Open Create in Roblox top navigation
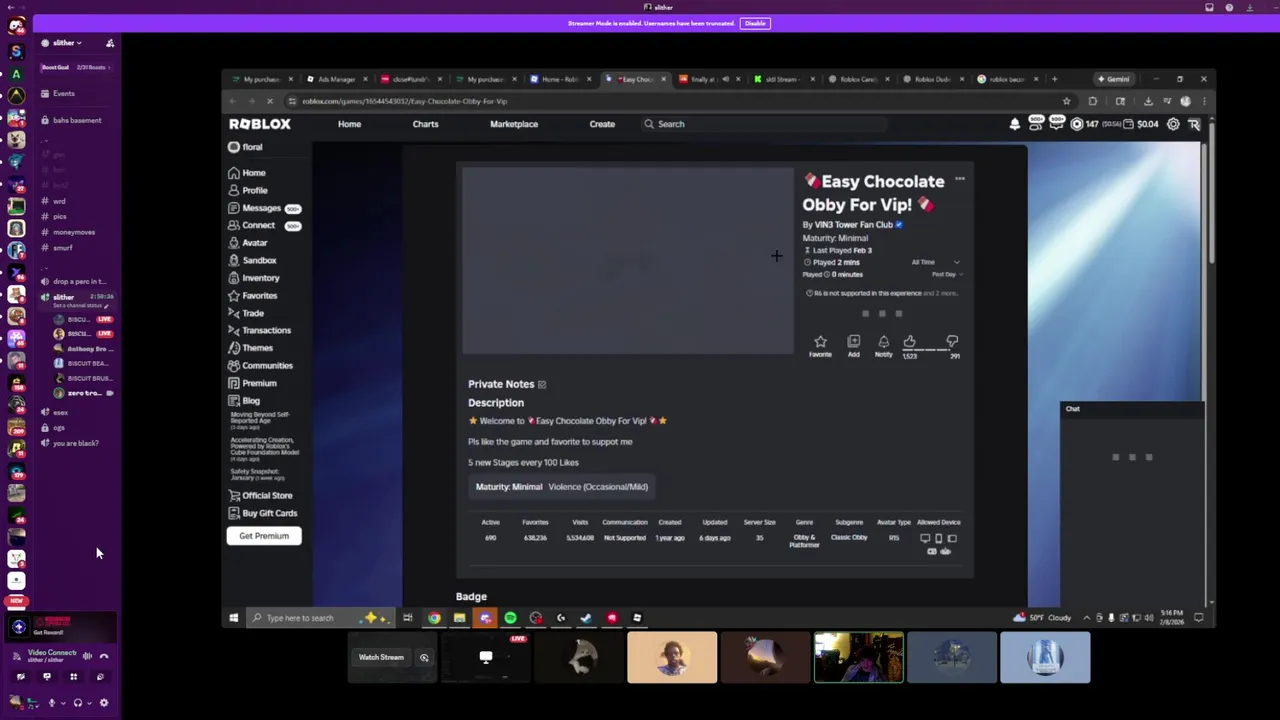The image size is (1280, 720). tap(602, 124)
